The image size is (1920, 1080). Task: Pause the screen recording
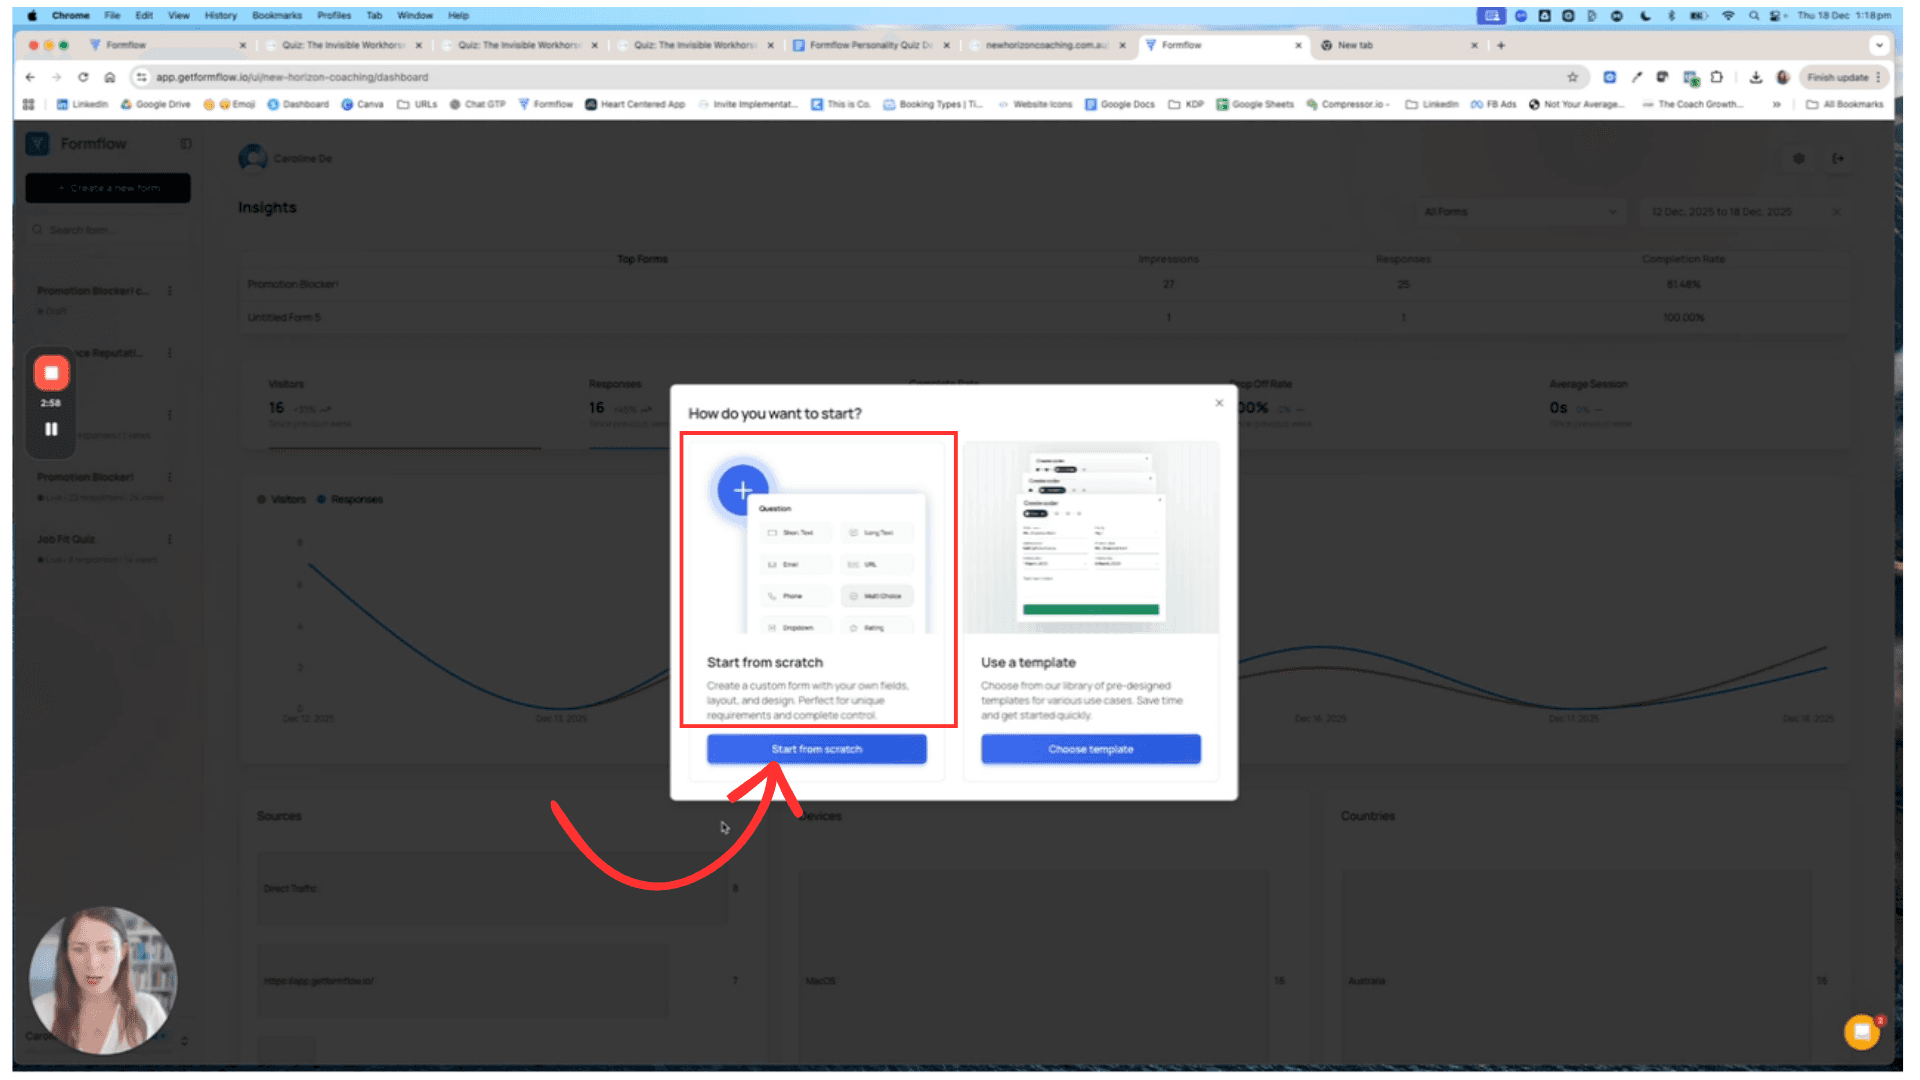pos(51,429)
